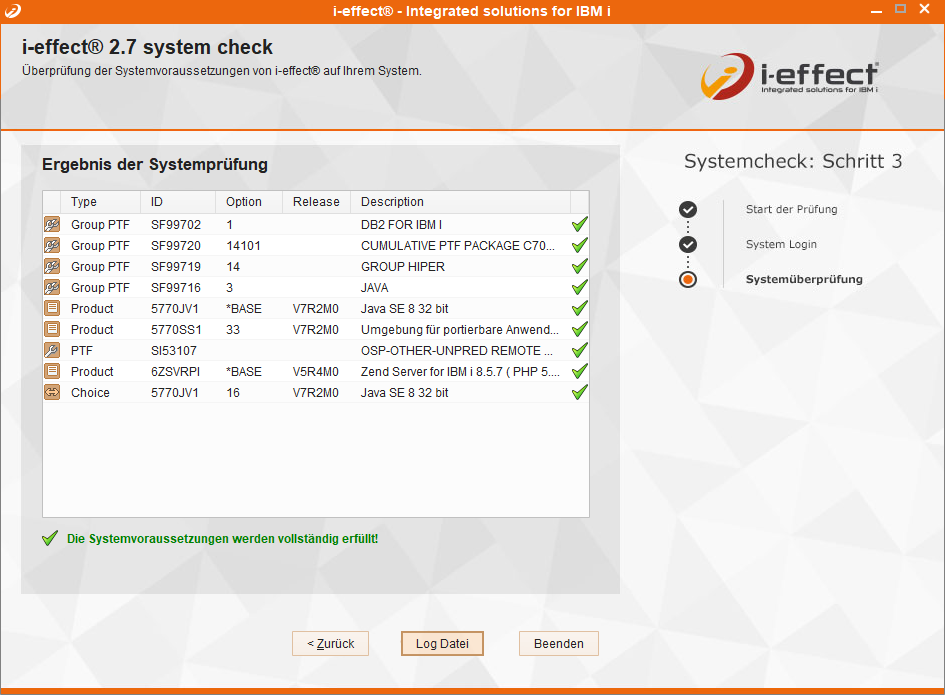Maximize the i-effect window
The width and height of the screenshot is (945, 695).
click(x=900, y=9)
